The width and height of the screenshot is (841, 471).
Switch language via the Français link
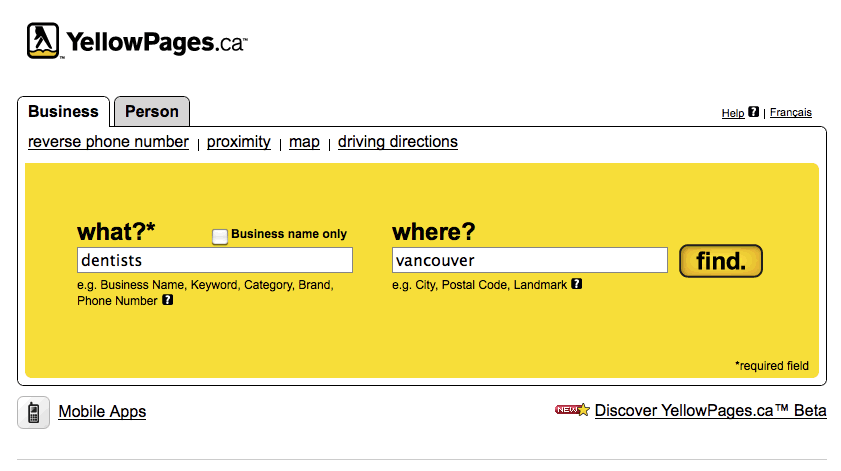click(791, 112)
